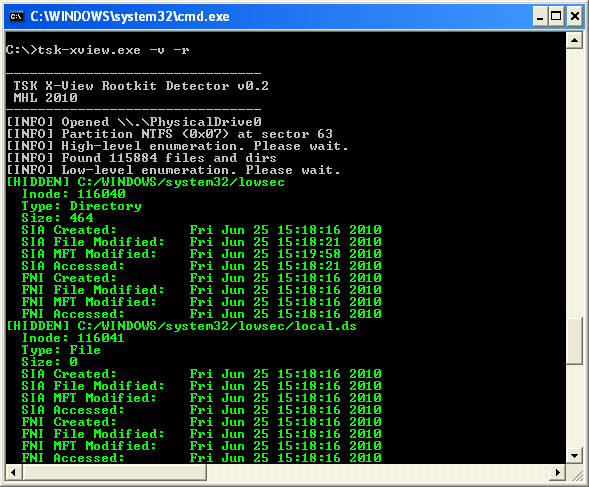Click the vertical scrollbar down arrow
The height and width of the screenshot is (487, 589).
574,456
